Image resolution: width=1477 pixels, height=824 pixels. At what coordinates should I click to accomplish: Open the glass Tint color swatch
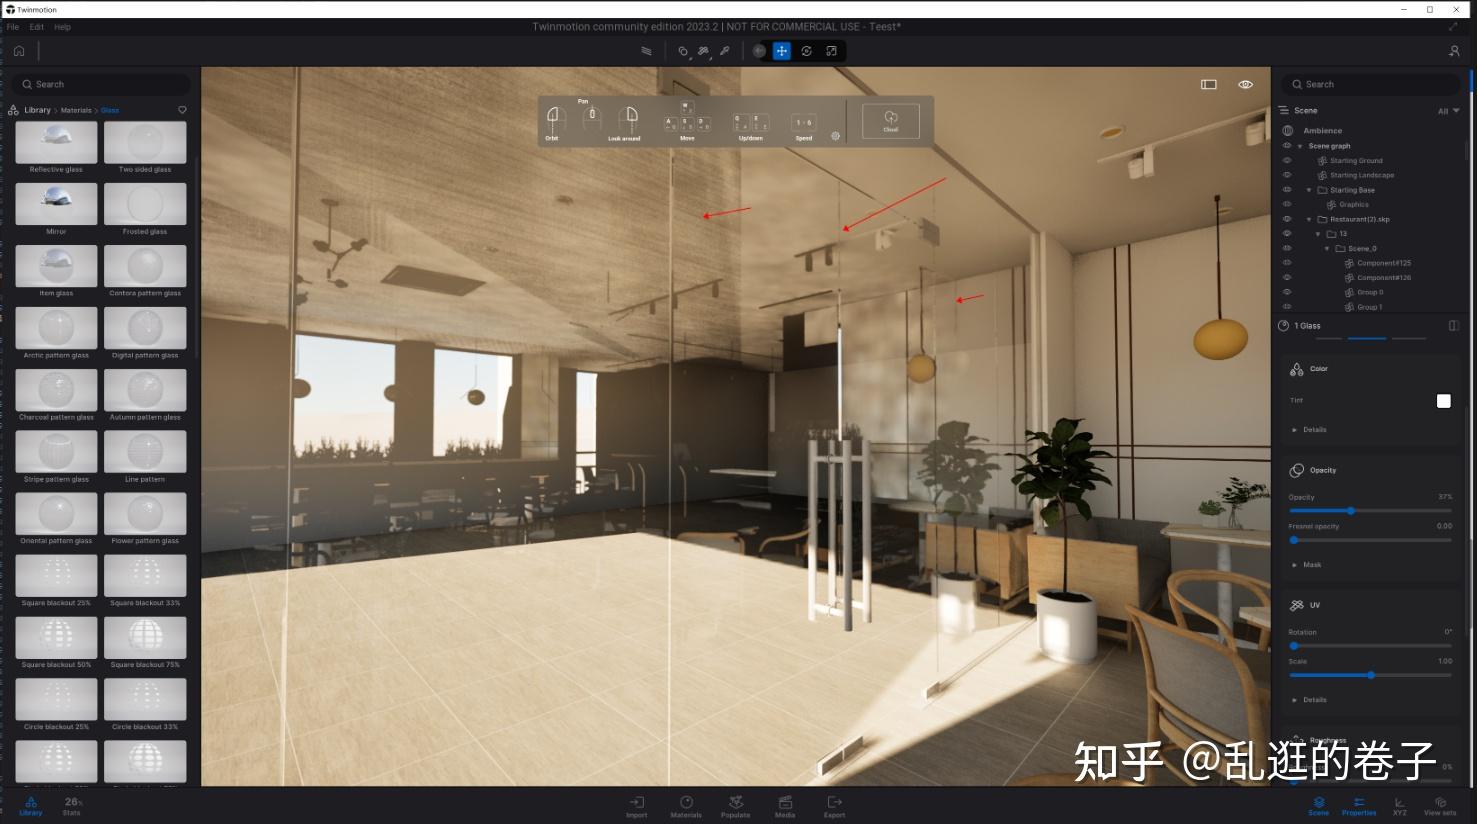(1443, 400)
